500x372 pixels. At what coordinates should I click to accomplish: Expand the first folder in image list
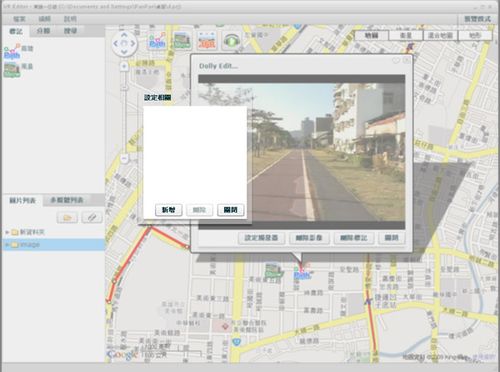pyautogui.click(x=7, y=232)
